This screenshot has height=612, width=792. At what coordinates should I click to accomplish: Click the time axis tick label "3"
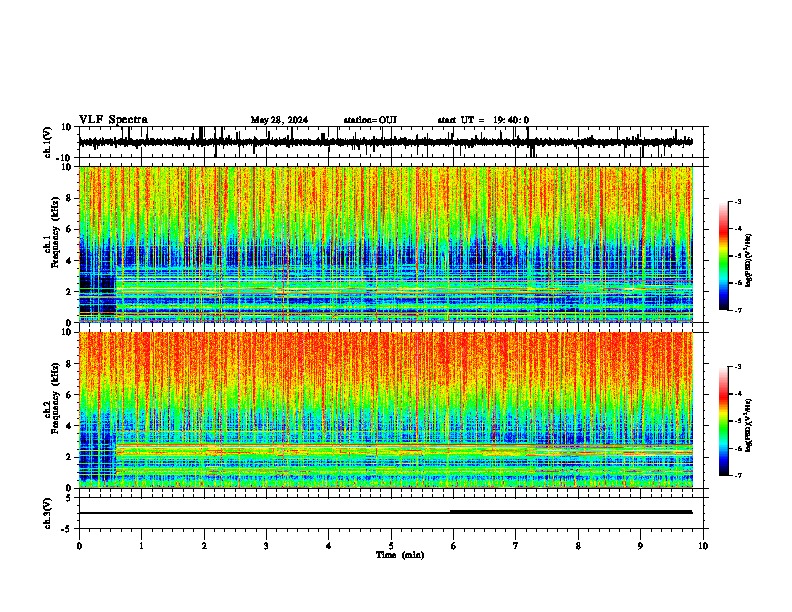[266, 546]
